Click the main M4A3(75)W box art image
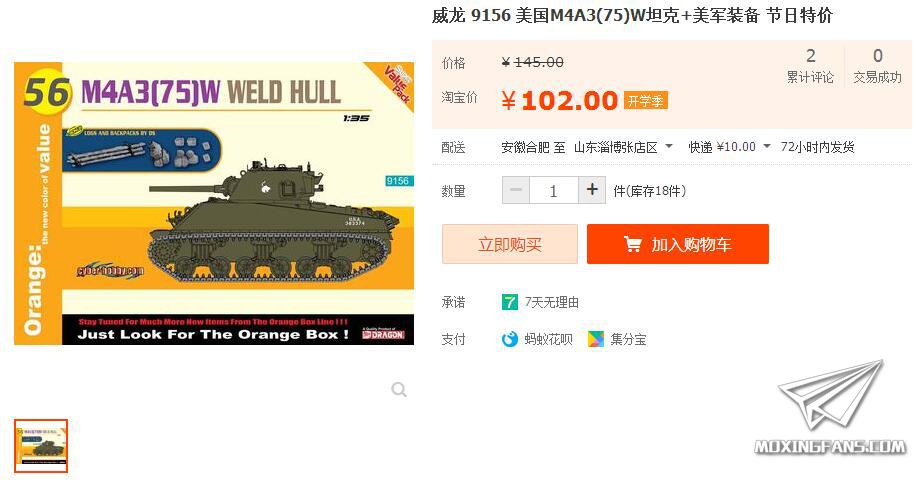 click(214, 203)
